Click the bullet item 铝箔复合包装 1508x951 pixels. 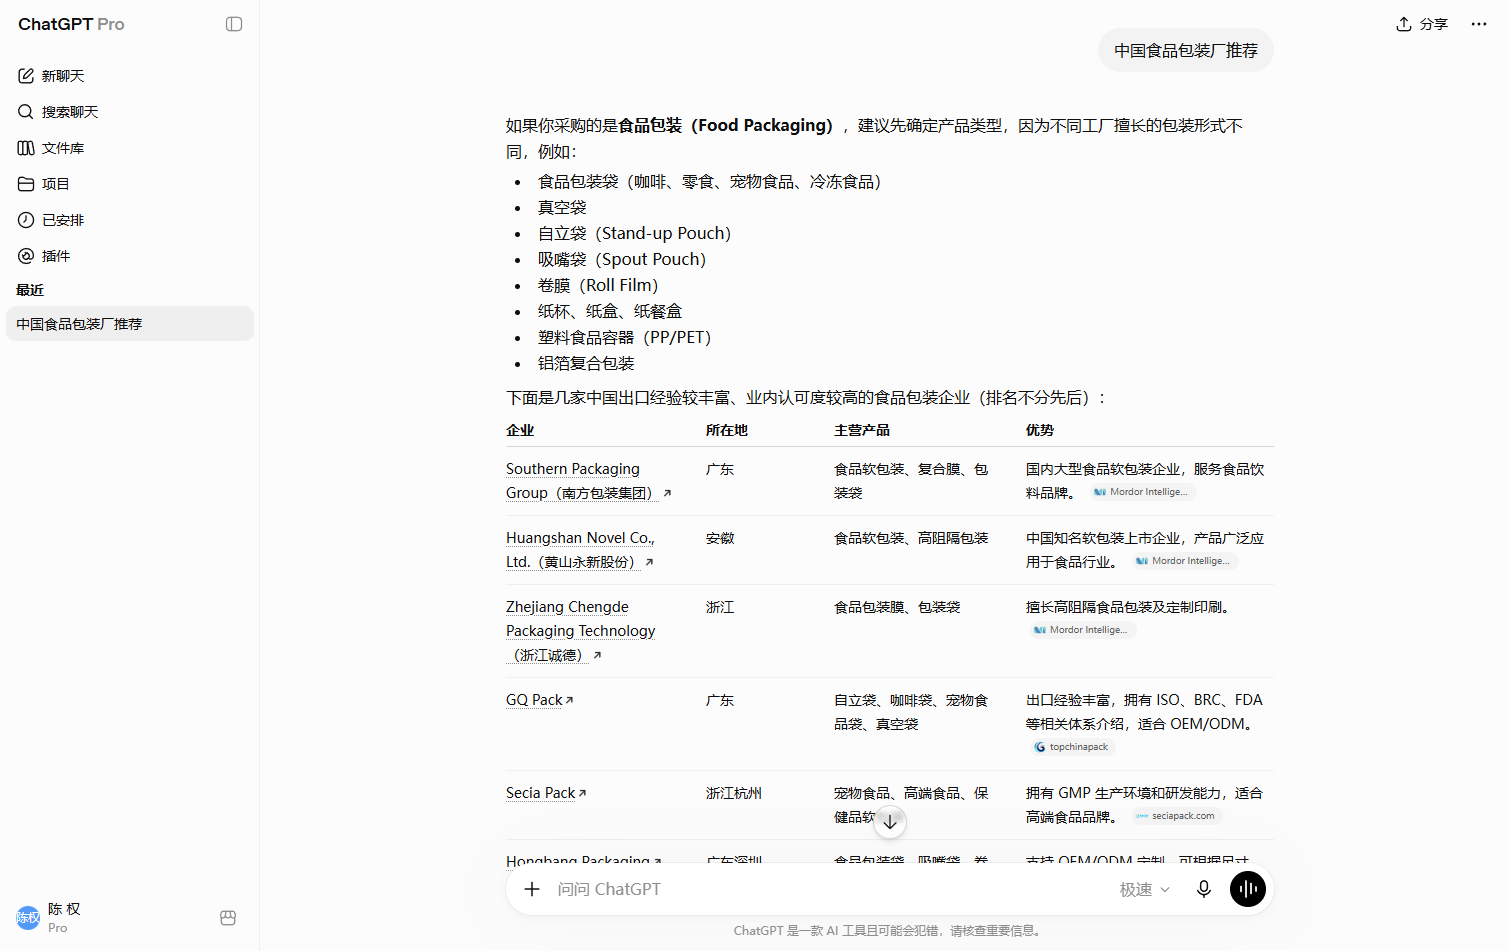pos(586,363)
